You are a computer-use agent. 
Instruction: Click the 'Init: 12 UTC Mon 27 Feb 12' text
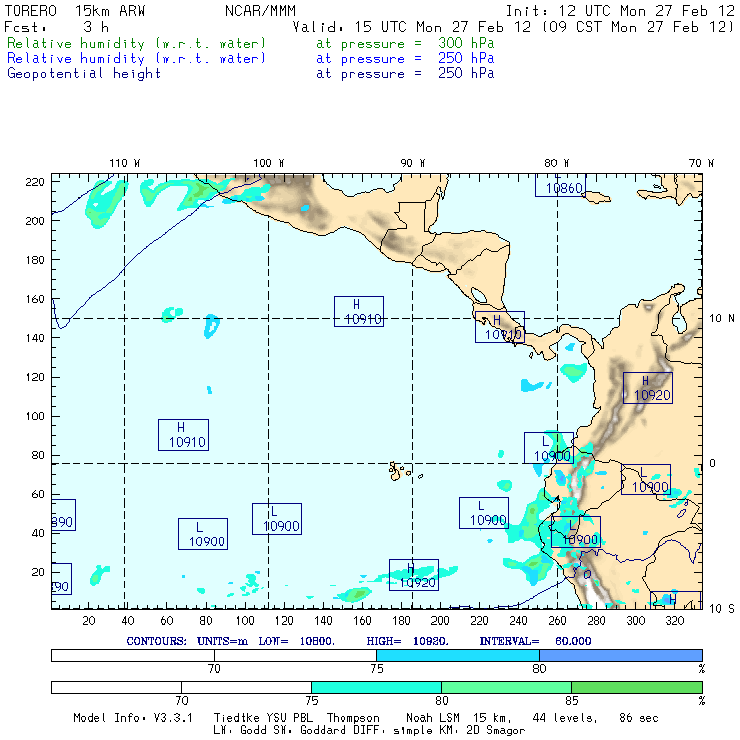click(620, 11)
